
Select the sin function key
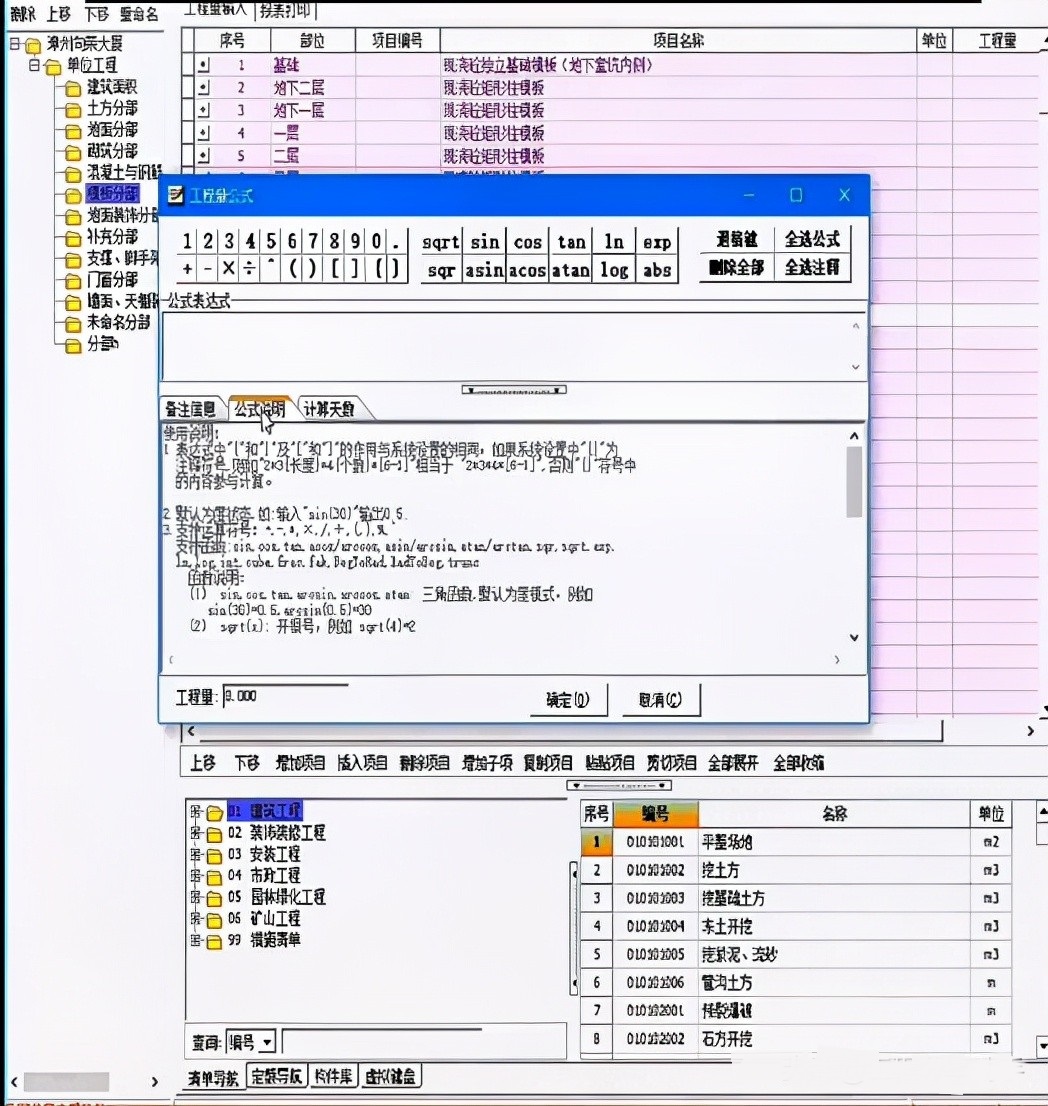(x=483, y=242)
